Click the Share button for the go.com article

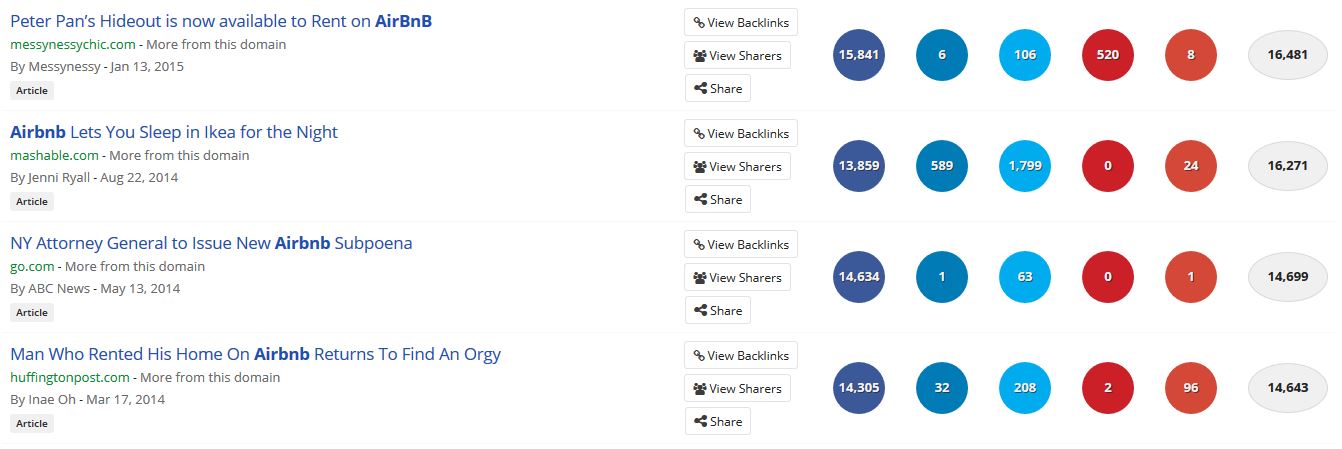click(x=717, y=310)
